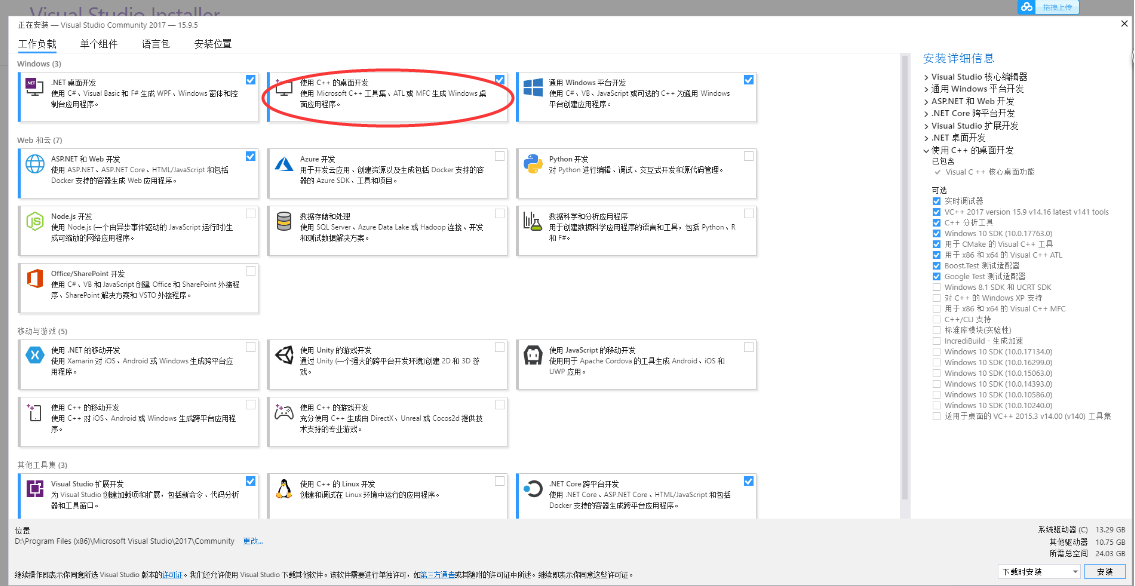Enable optional C++/CLI 支持 component
This screenshot has width=1135, height=586.
pyautogui.click(x=937, y=319)
